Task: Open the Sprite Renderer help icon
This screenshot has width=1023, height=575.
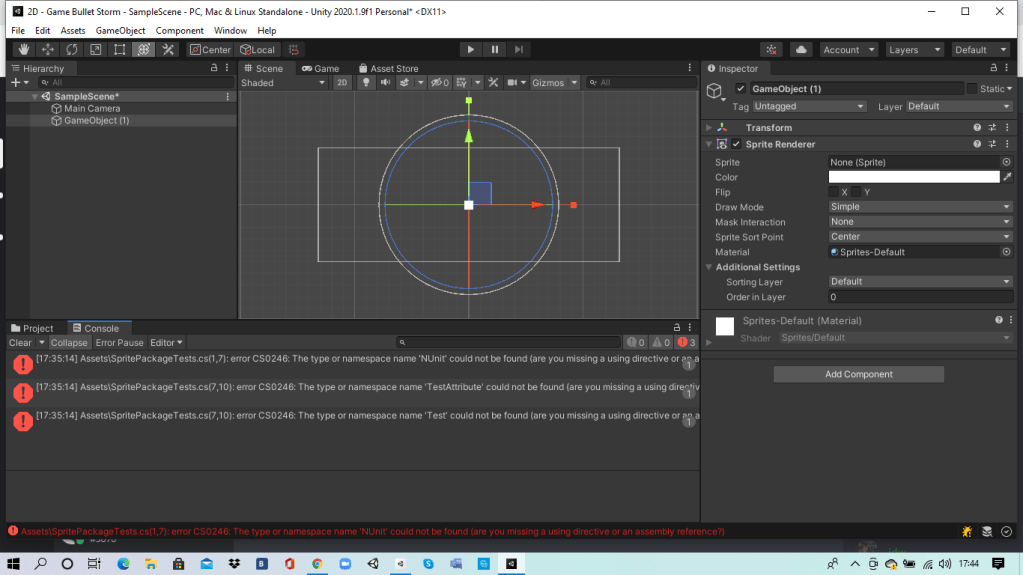Action: coord(977,144)
